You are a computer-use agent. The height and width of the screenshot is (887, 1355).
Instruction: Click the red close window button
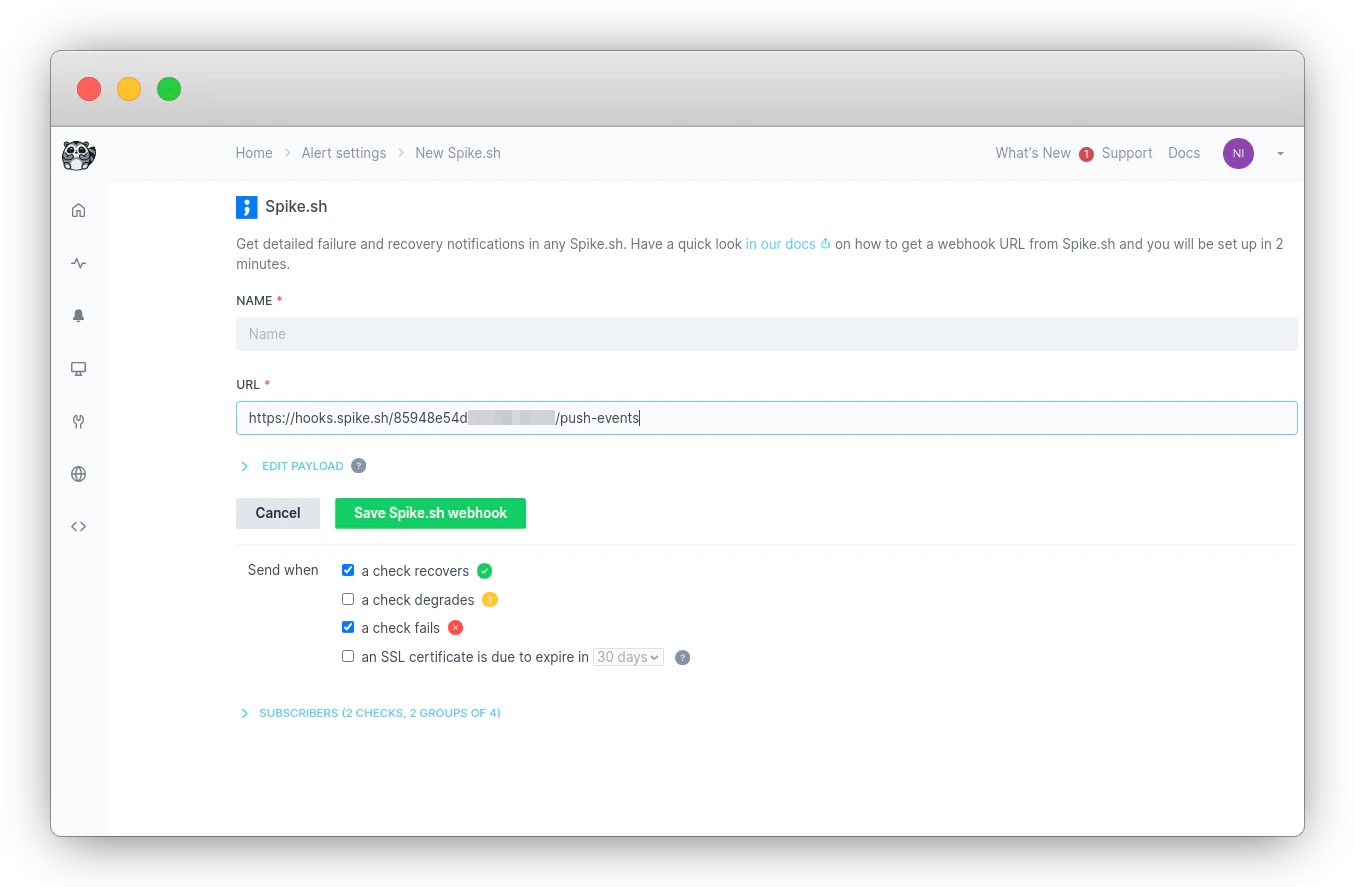(89, 89)
